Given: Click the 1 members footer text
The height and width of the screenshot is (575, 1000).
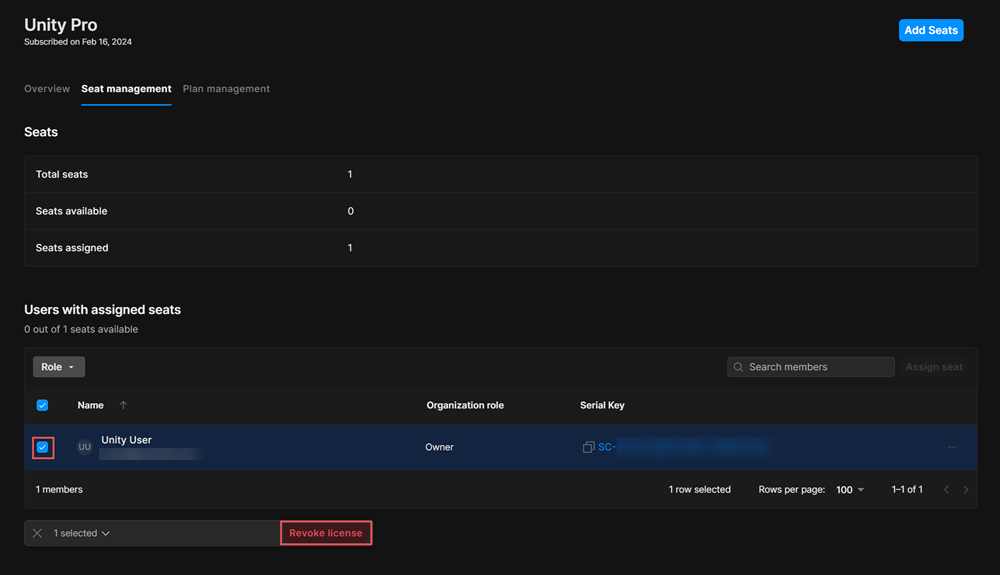Looking at the screenshot, I should coord(59,490).
